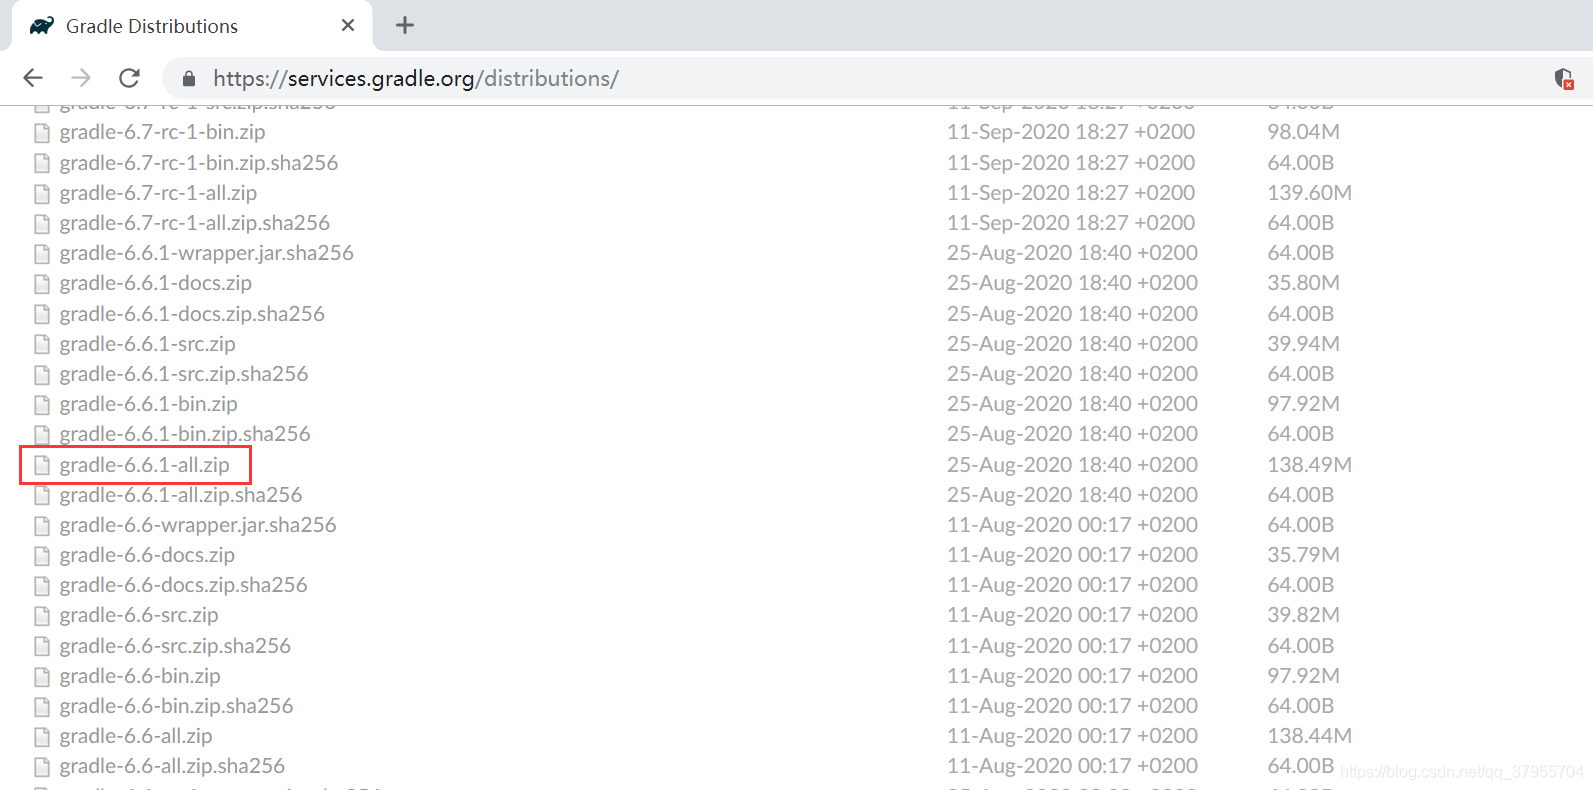Click file icon beside gradle-6.6-src.zip
1593x790 pixels.
pos(42,615)
